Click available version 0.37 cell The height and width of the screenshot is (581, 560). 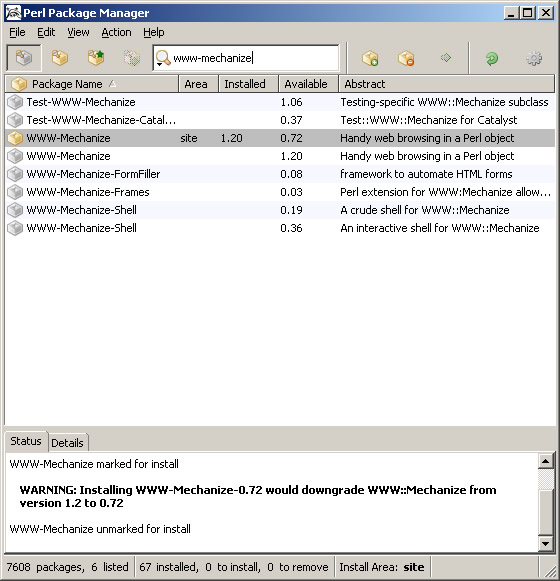291,120
